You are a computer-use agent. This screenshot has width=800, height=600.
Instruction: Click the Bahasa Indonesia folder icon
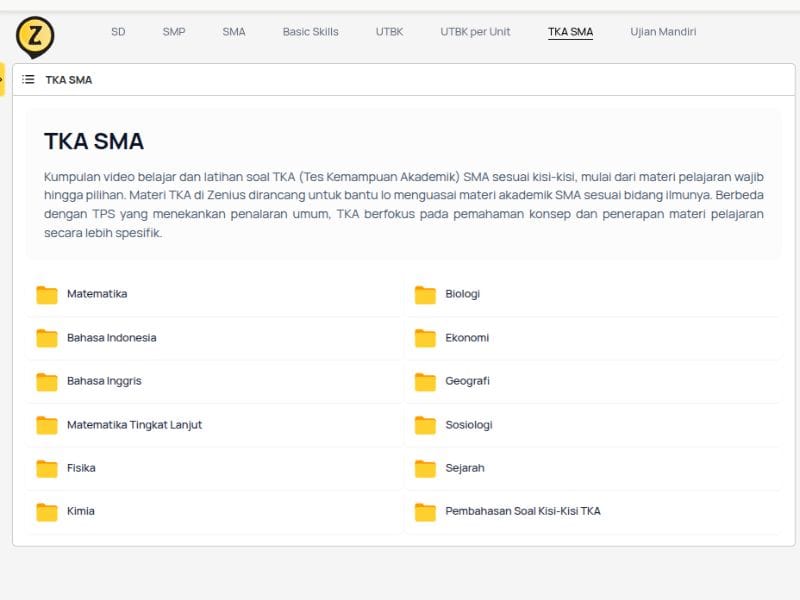point(47,338)
